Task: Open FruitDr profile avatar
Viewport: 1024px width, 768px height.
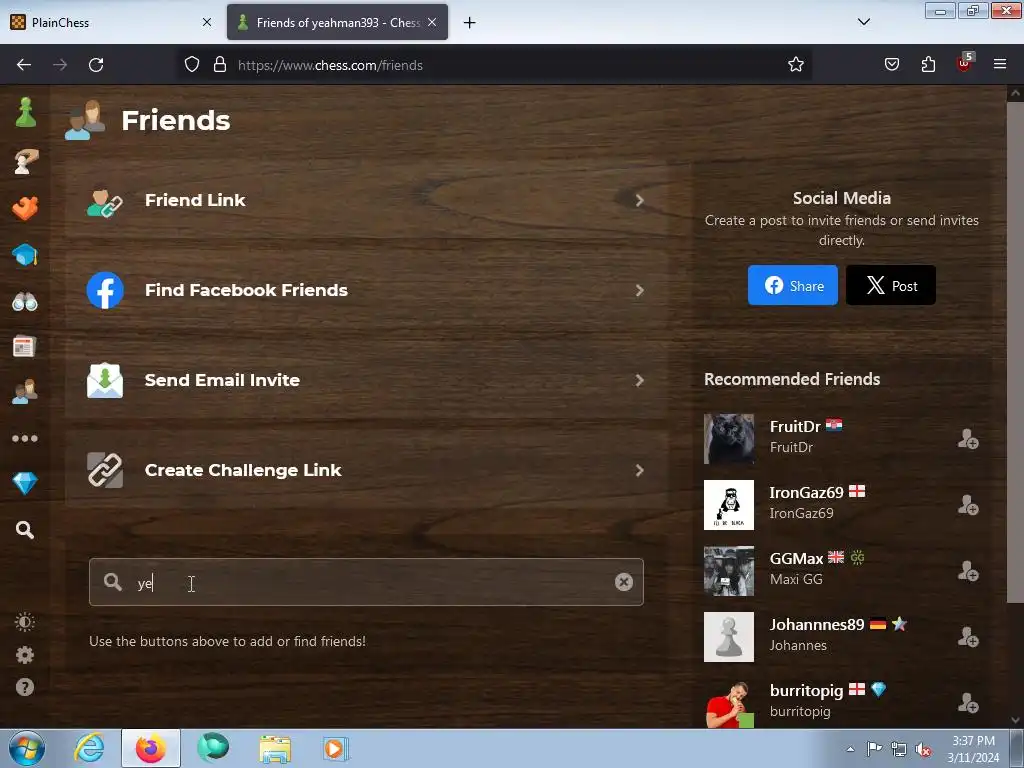Action: (x=729, y=439)
